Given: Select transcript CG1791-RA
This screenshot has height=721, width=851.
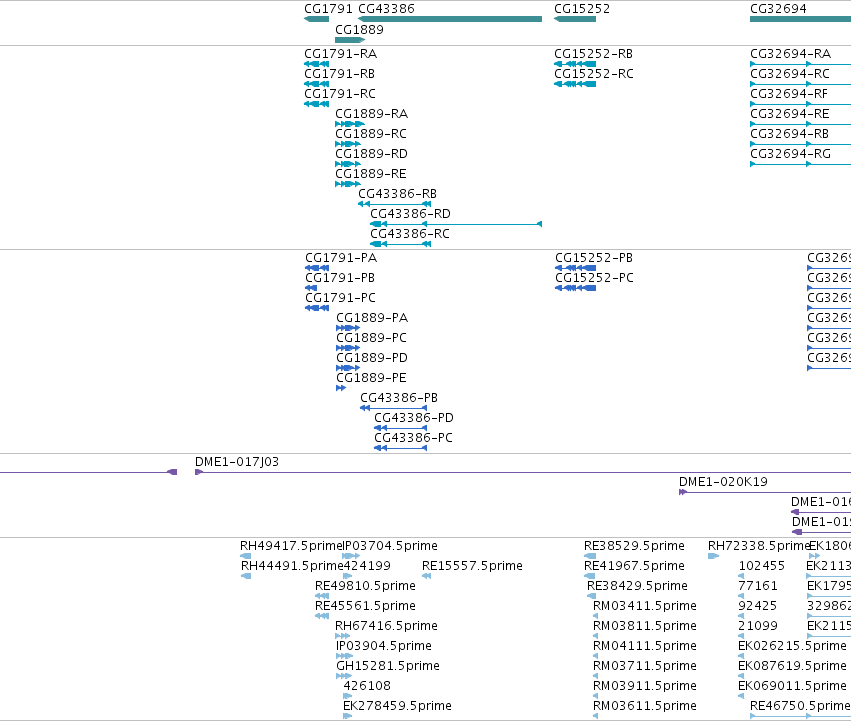Looking at the screenshot, I should coord(340,54).
